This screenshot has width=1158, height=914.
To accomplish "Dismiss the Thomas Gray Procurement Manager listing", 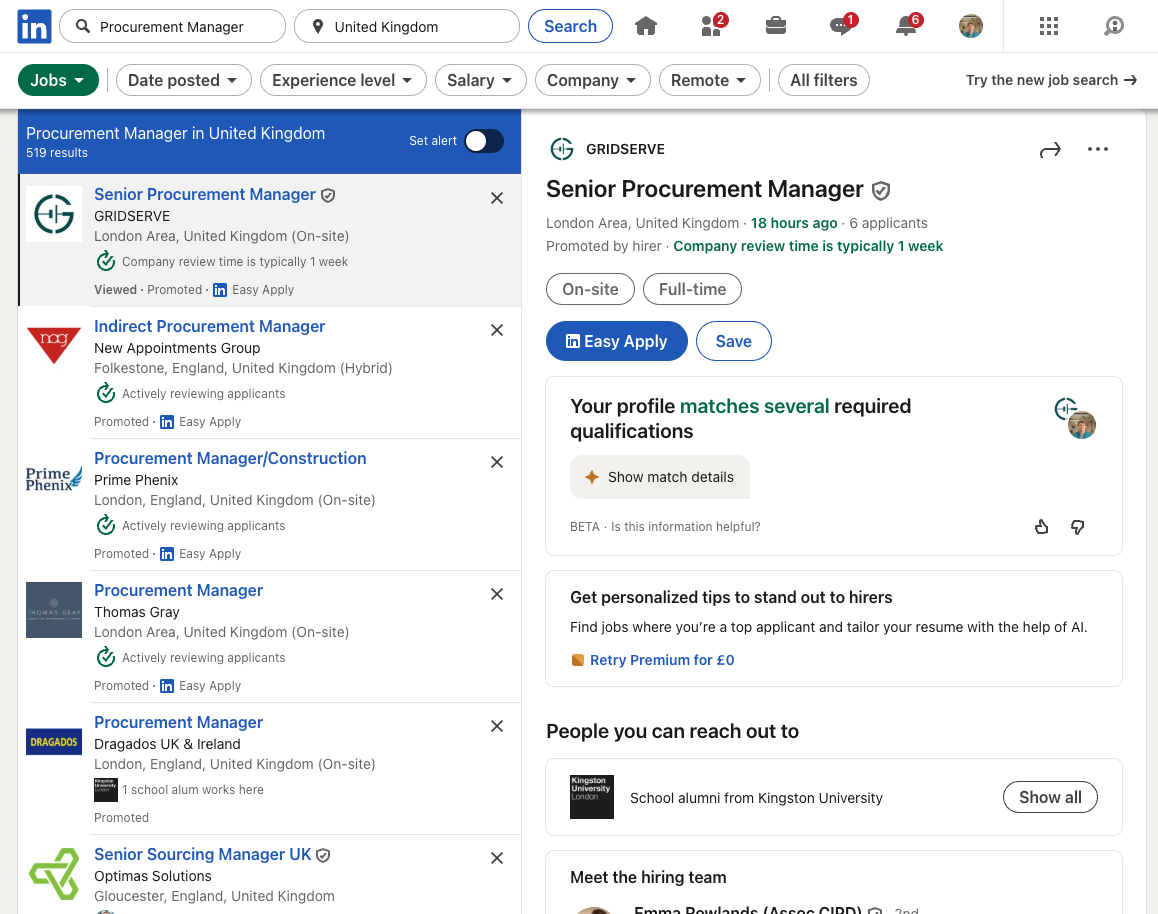I will pyautogui.click(x=497, y=594).
